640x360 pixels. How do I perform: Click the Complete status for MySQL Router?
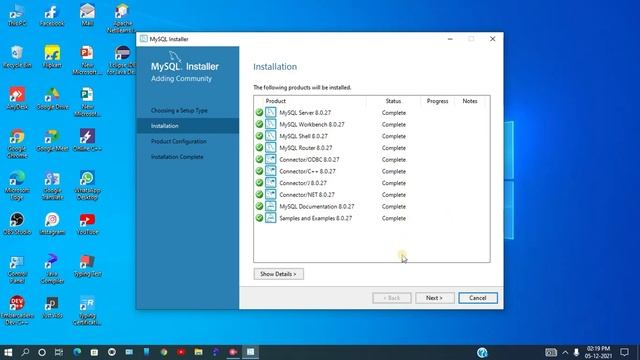click(394, 148)
